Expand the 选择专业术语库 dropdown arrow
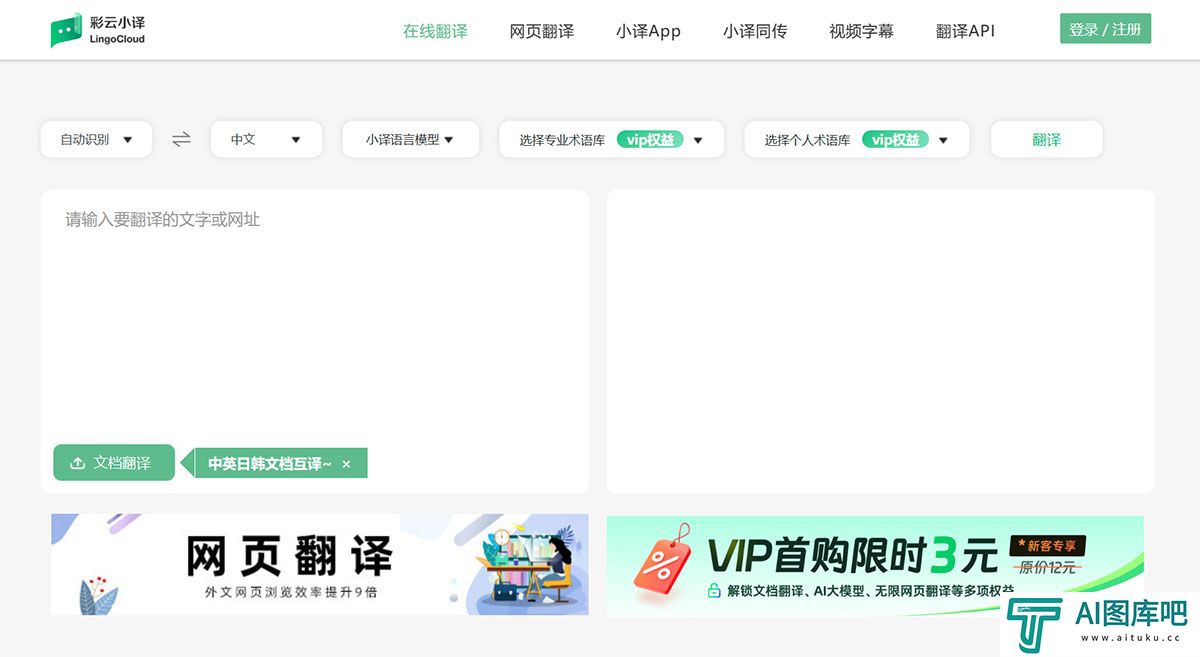This screenshot has width=1200, height=657. click(698, 141)
